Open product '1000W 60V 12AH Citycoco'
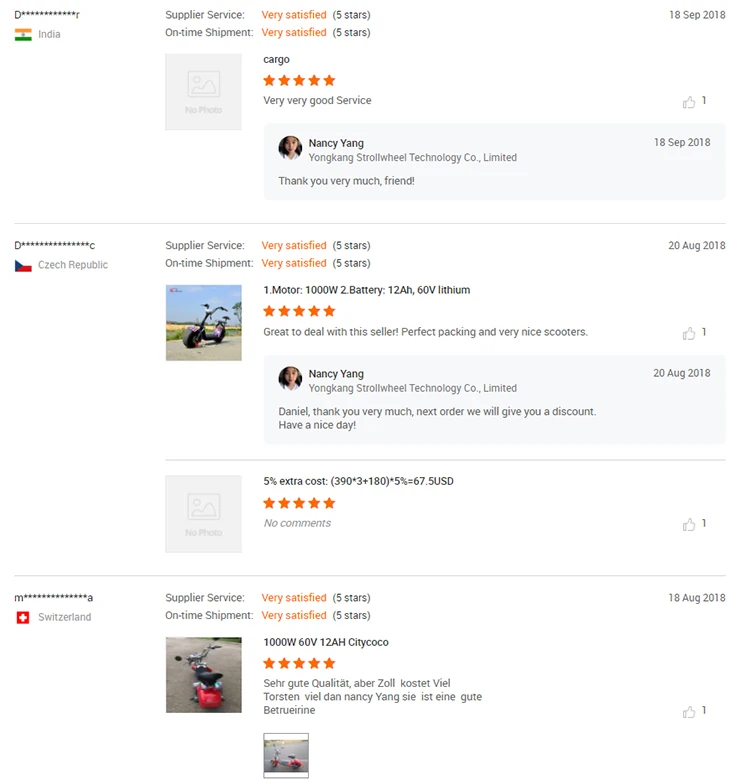The height and width of the screenshot is (780, 750). [x=326, y=642]
